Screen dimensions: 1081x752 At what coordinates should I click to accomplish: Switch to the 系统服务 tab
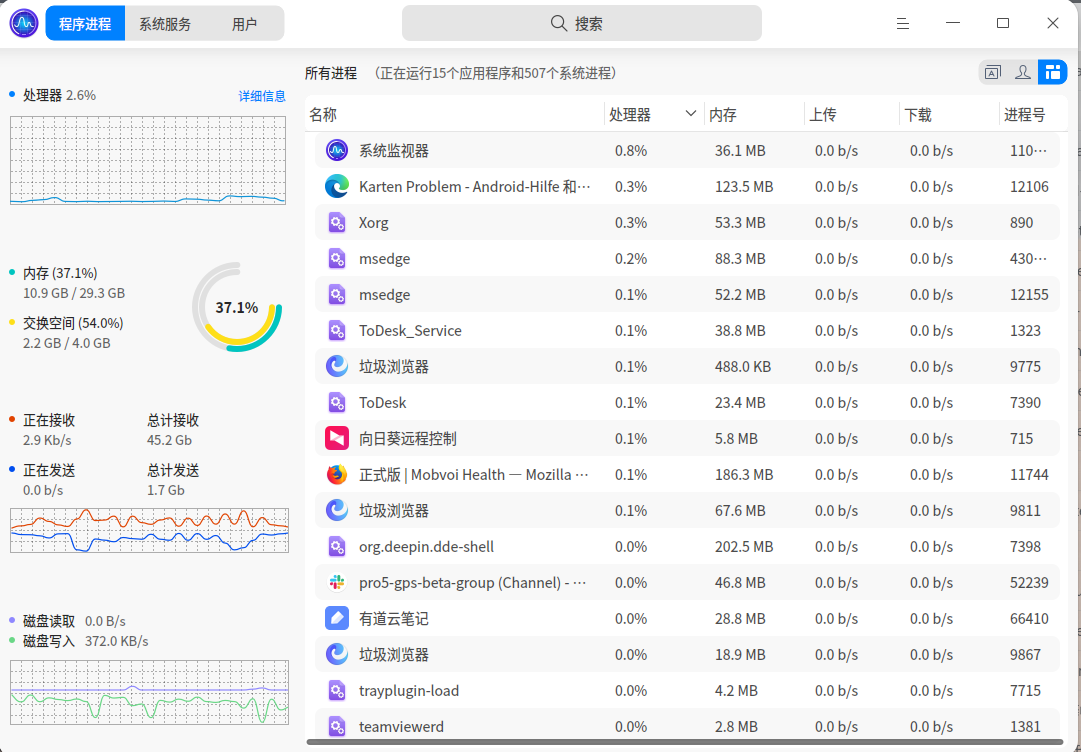pyautogui.click(x=165, y=24)
